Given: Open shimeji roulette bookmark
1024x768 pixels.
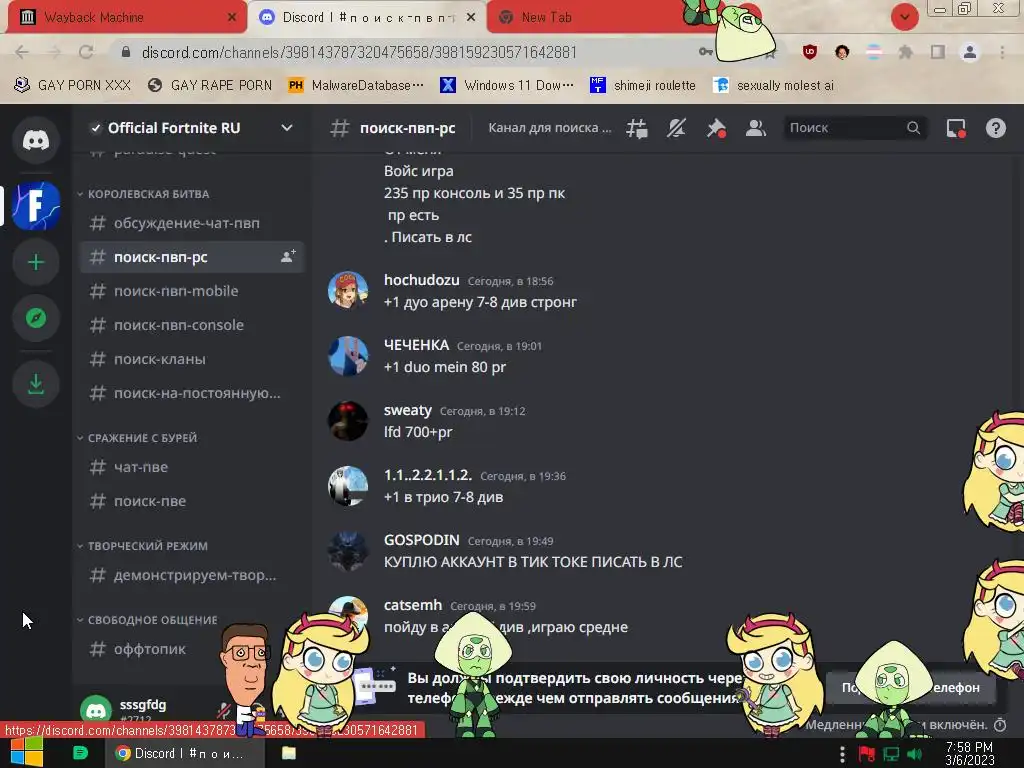Looking at the screenshot, I should pyautogui.click(x=643, y=85).
